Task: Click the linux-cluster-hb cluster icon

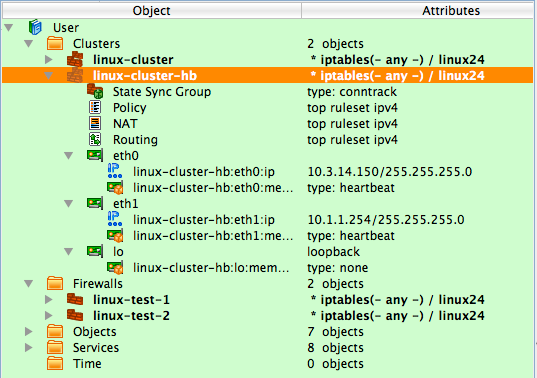Action: [75, 75]
